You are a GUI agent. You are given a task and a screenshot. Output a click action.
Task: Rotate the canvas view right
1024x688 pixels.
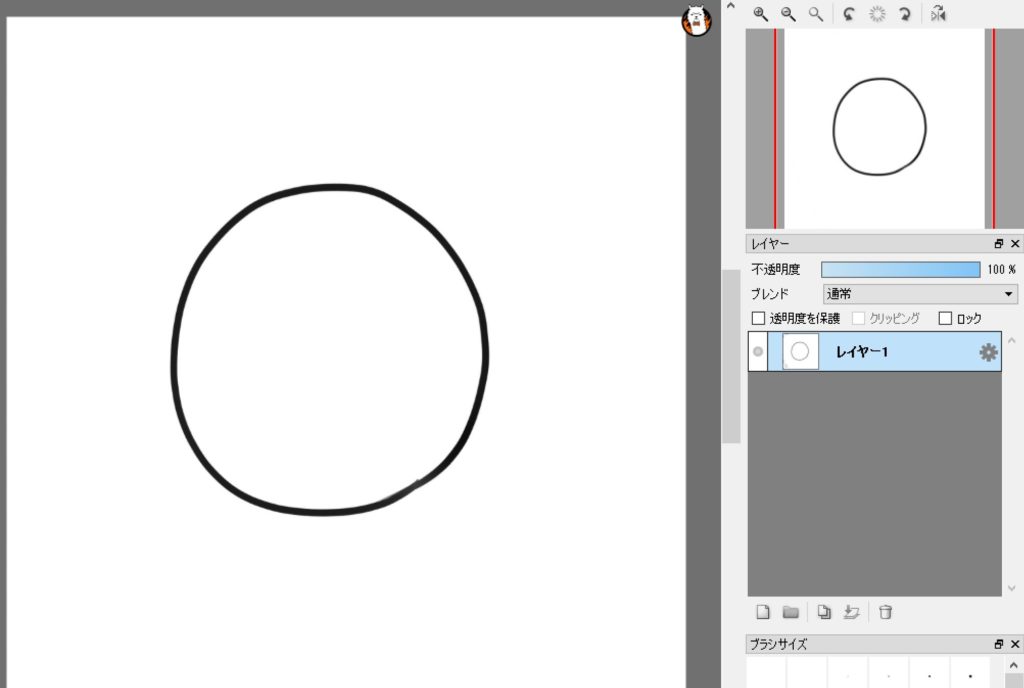tap(905, 14)
